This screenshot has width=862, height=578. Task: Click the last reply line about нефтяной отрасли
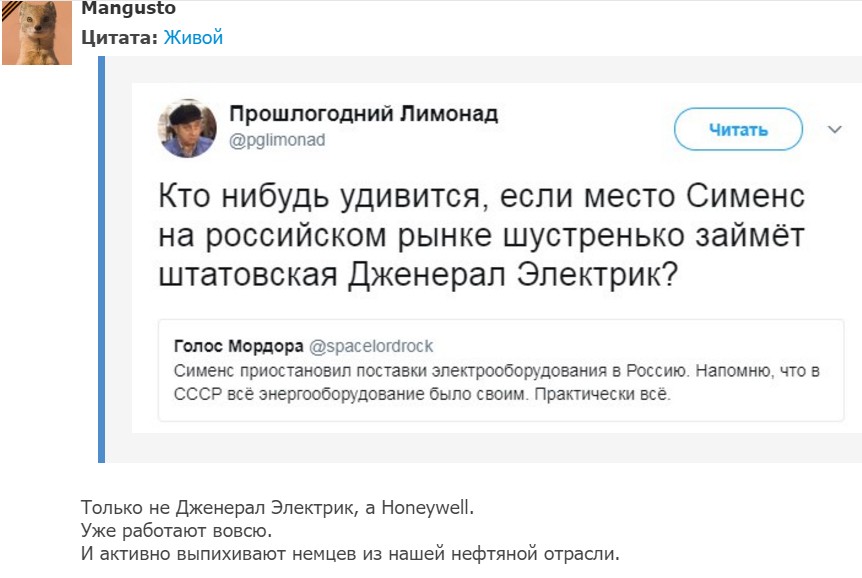pos(350,552)
